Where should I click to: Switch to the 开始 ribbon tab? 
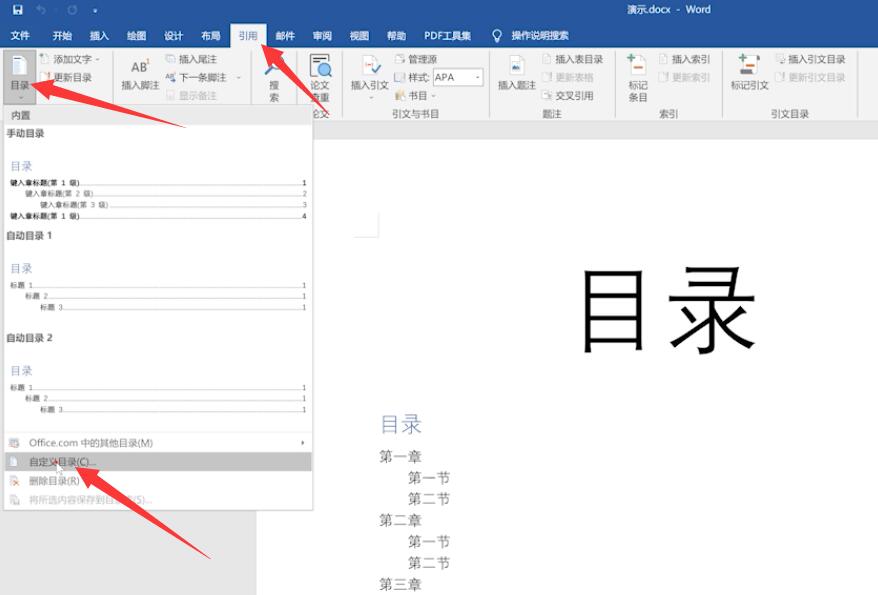[62, 36]
